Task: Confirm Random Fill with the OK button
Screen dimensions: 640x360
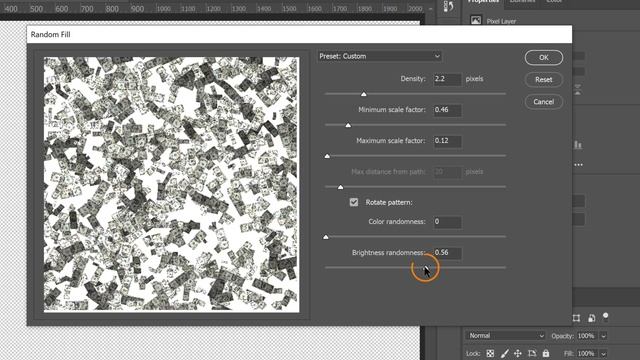Action: (x=544, y=58)
